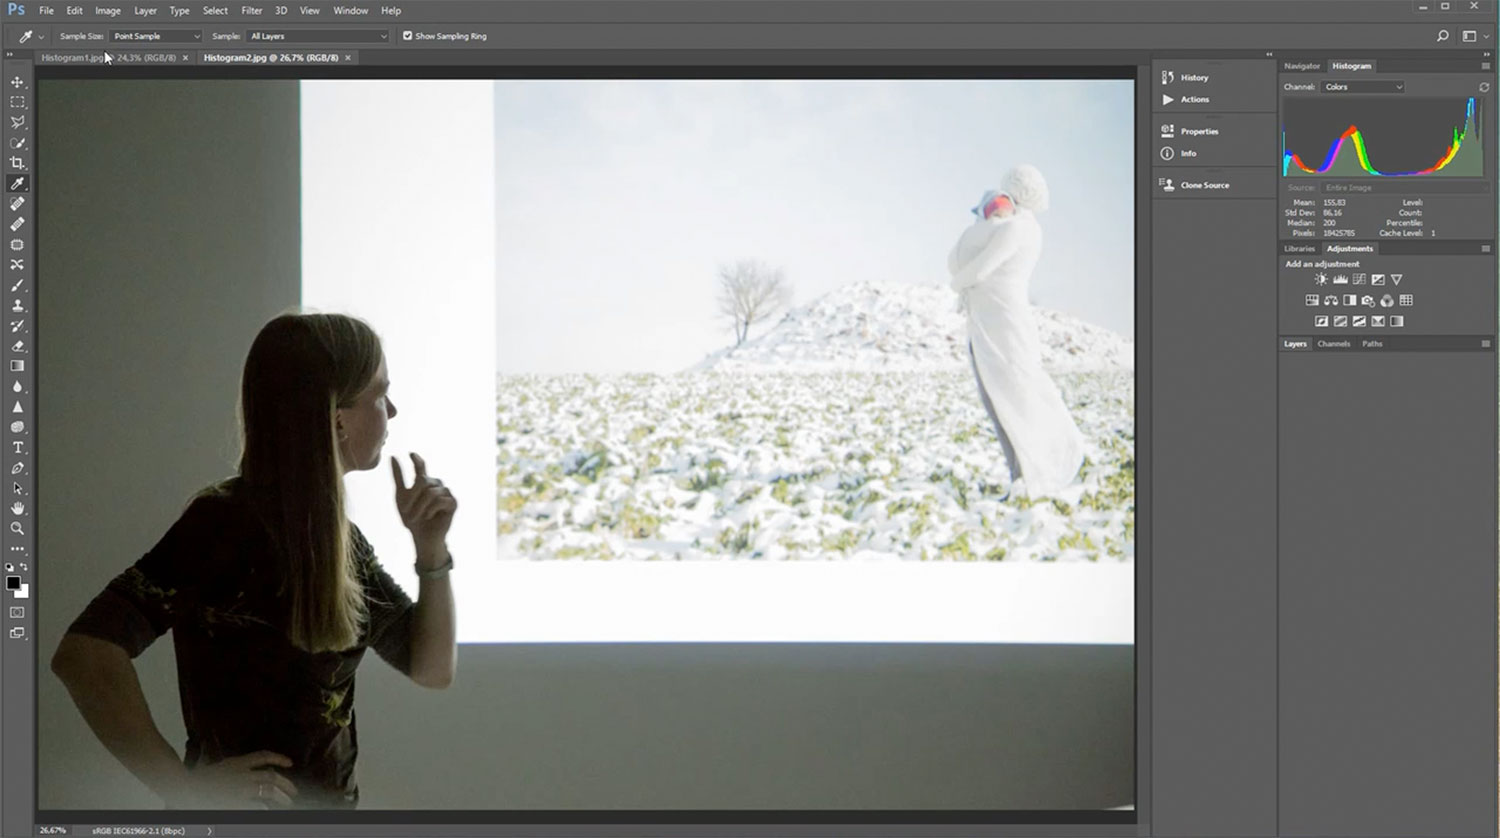
Task: Refresh the histogram with the uncached refresh icon
Action: point(1484,87)
